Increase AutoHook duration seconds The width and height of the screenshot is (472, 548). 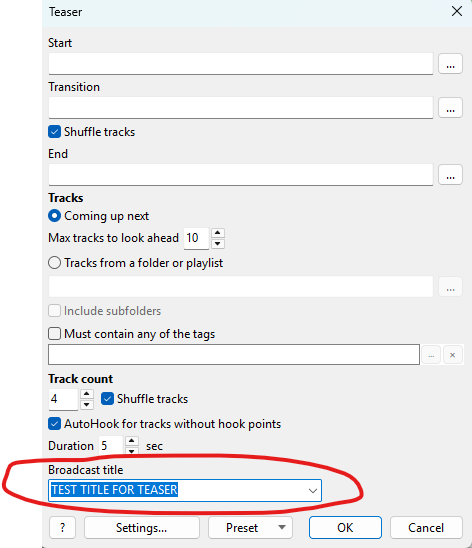coord(131,441)
